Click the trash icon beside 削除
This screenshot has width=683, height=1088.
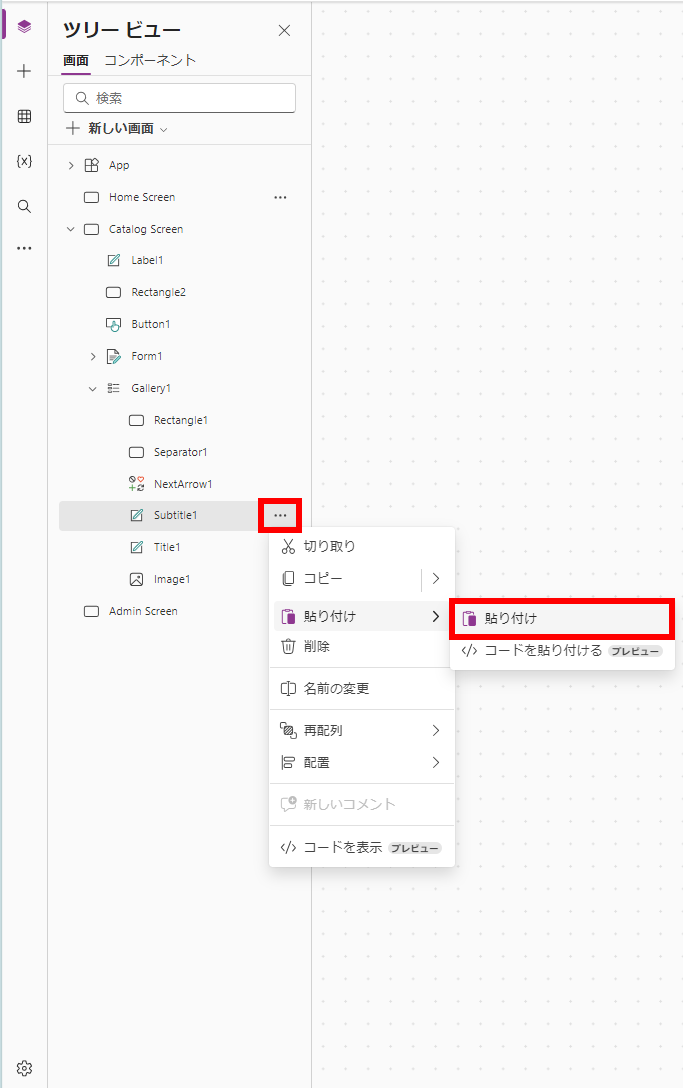pos(288,646)
